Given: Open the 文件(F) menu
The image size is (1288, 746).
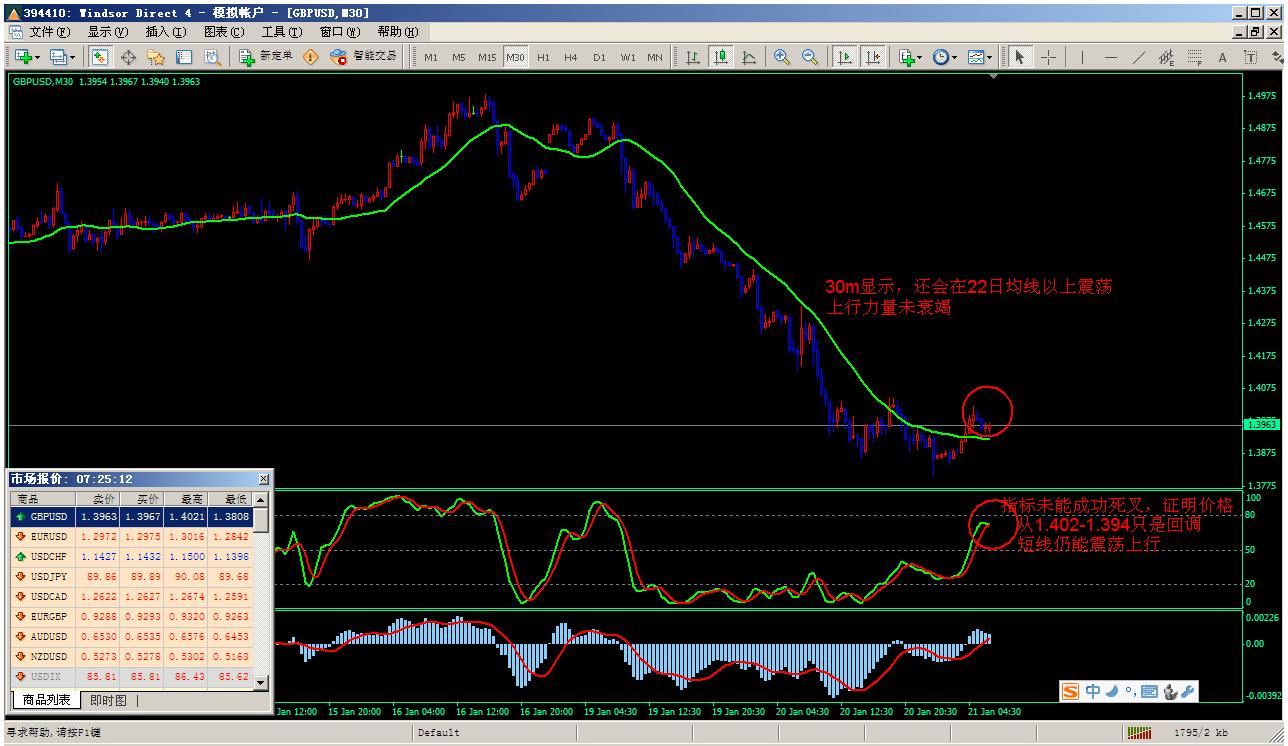Looking at the screenshot, I should tap(51, 32).
